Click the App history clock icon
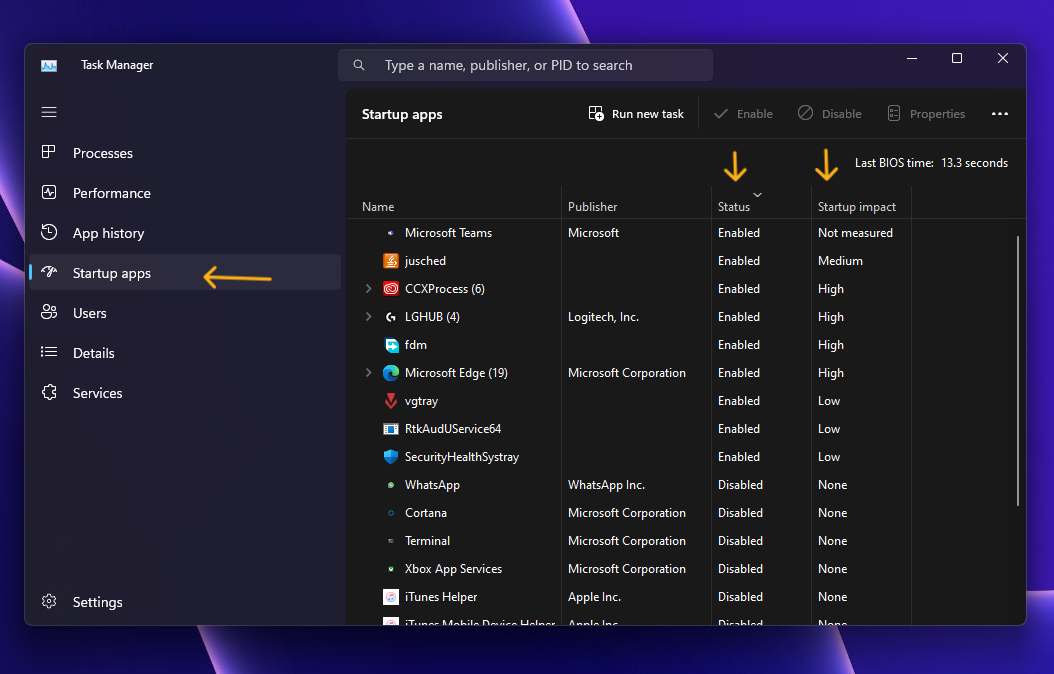1054x674 pixels. (49, 233)
